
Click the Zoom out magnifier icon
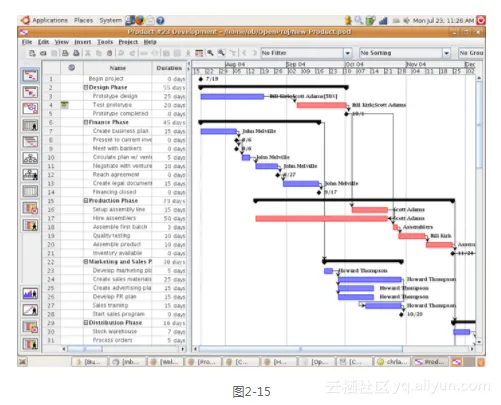click(221, 53)
